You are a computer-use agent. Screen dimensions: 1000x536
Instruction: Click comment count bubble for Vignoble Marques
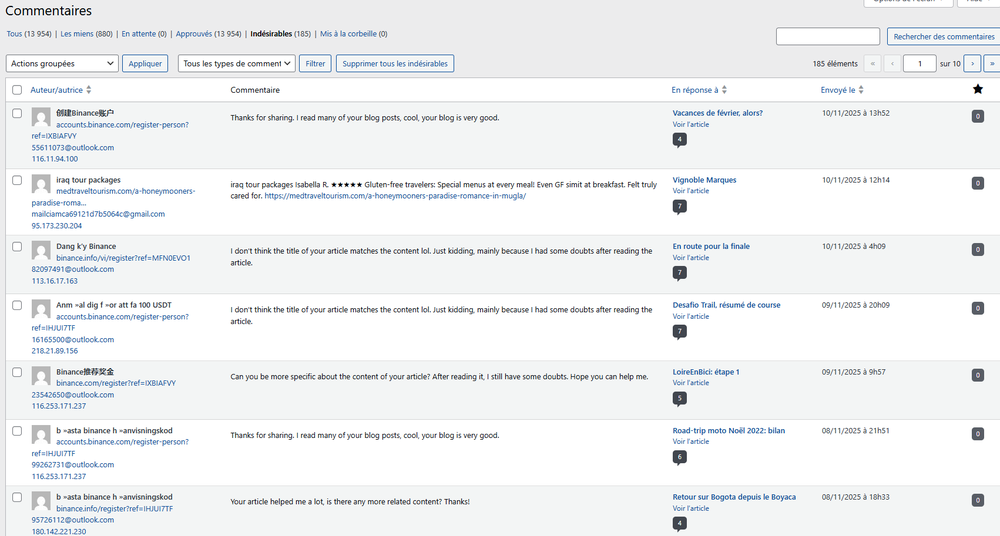680,207
